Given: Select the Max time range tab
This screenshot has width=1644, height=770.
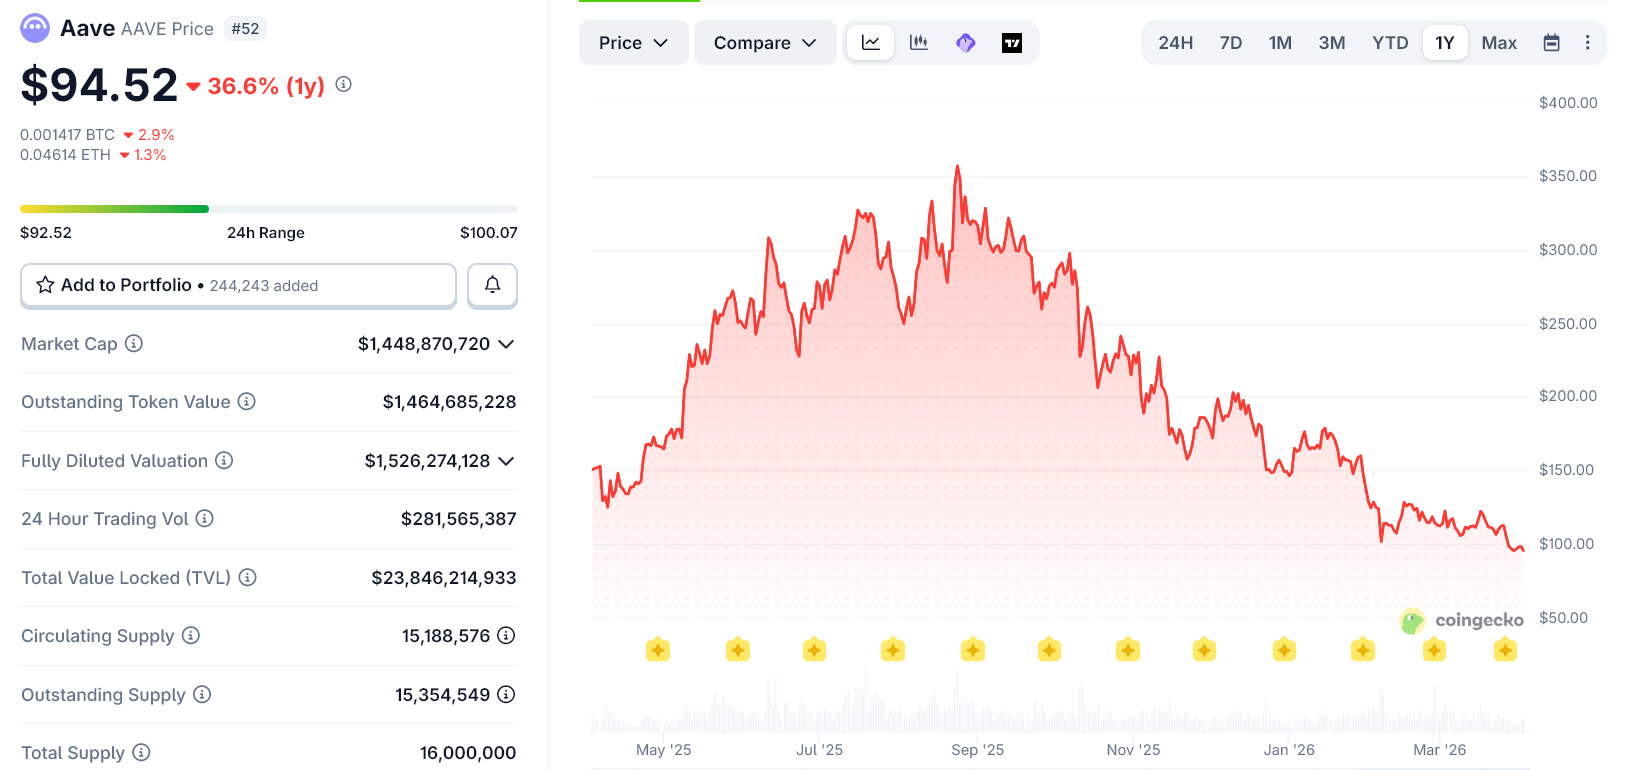Looking at the screenshot, I should 1499,43.
